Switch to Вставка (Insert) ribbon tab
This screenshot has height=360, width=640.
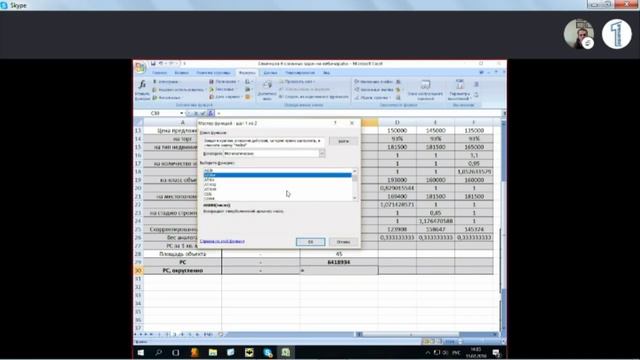click(x=182, y=73)
